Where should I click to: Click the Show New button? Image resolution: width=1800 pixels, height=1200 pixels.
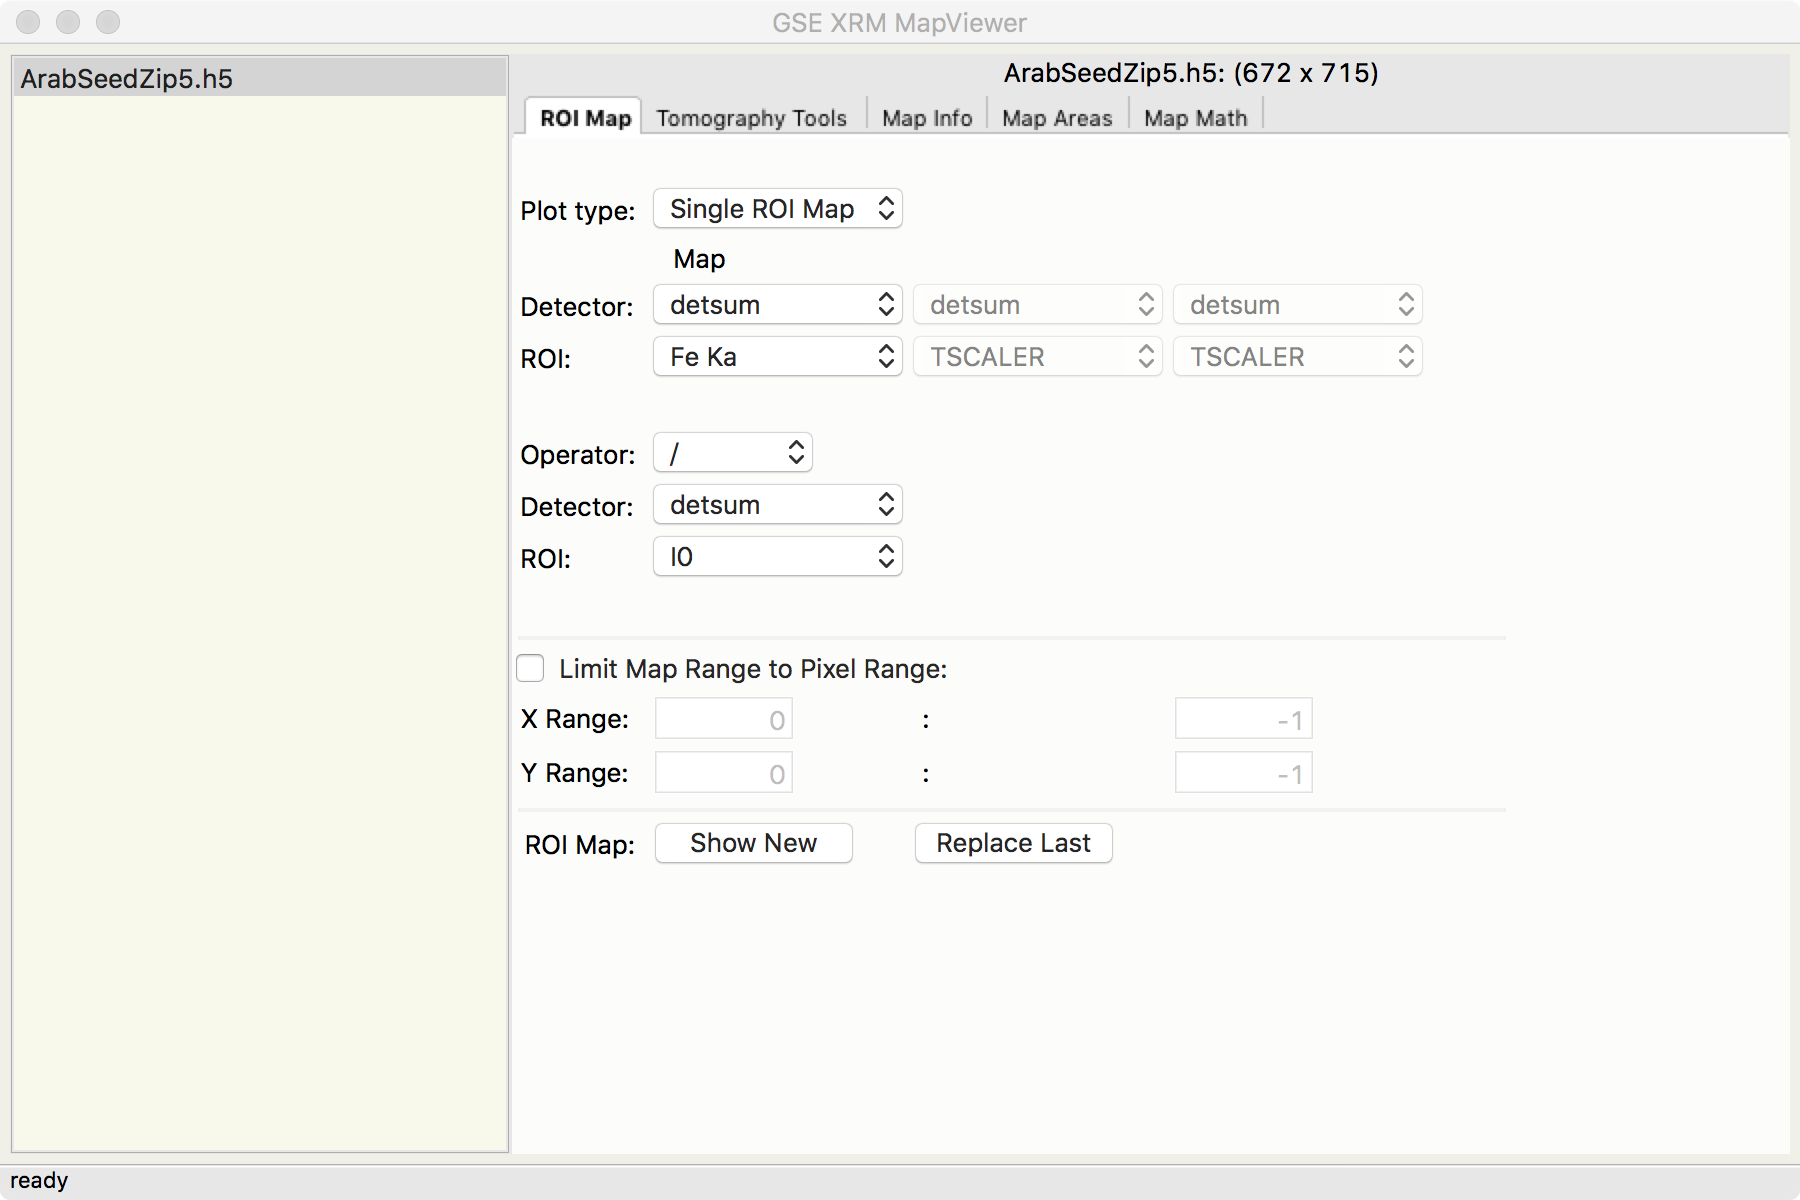753,843
